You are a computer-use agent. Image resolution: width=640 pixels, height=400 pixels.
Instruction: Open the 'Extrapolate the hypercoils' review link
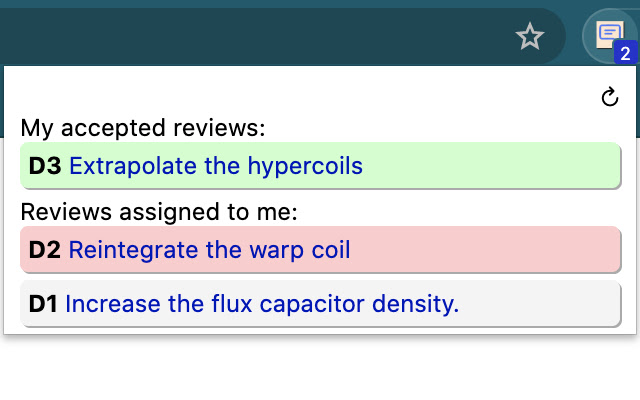tap(215, 165)
